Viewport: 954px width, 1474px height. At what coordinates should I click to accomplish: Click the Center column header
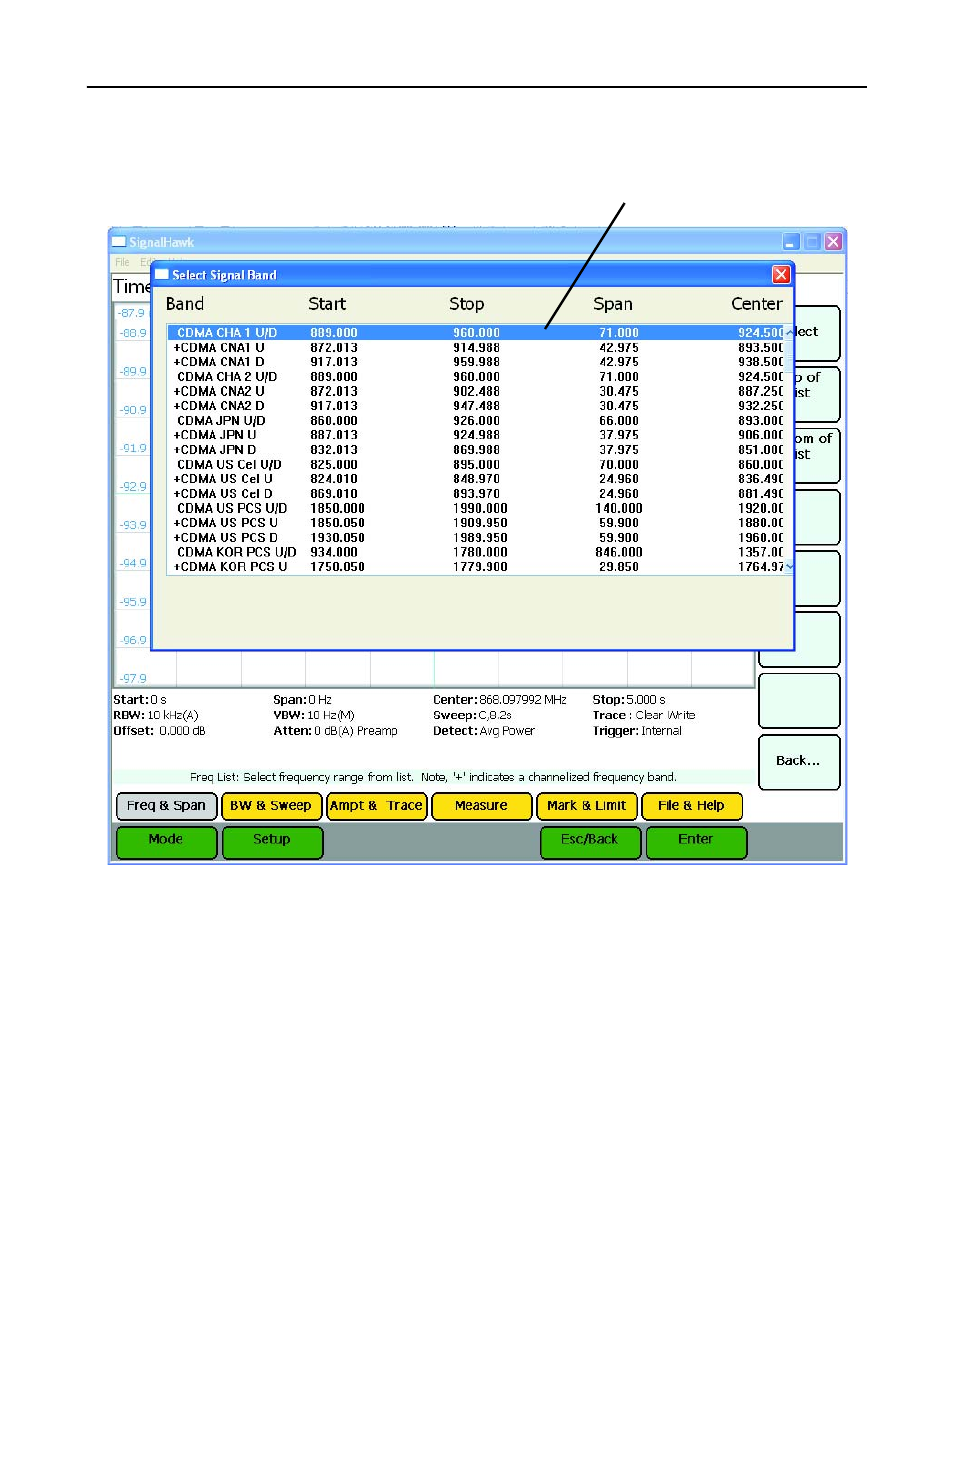click(757, 304)
